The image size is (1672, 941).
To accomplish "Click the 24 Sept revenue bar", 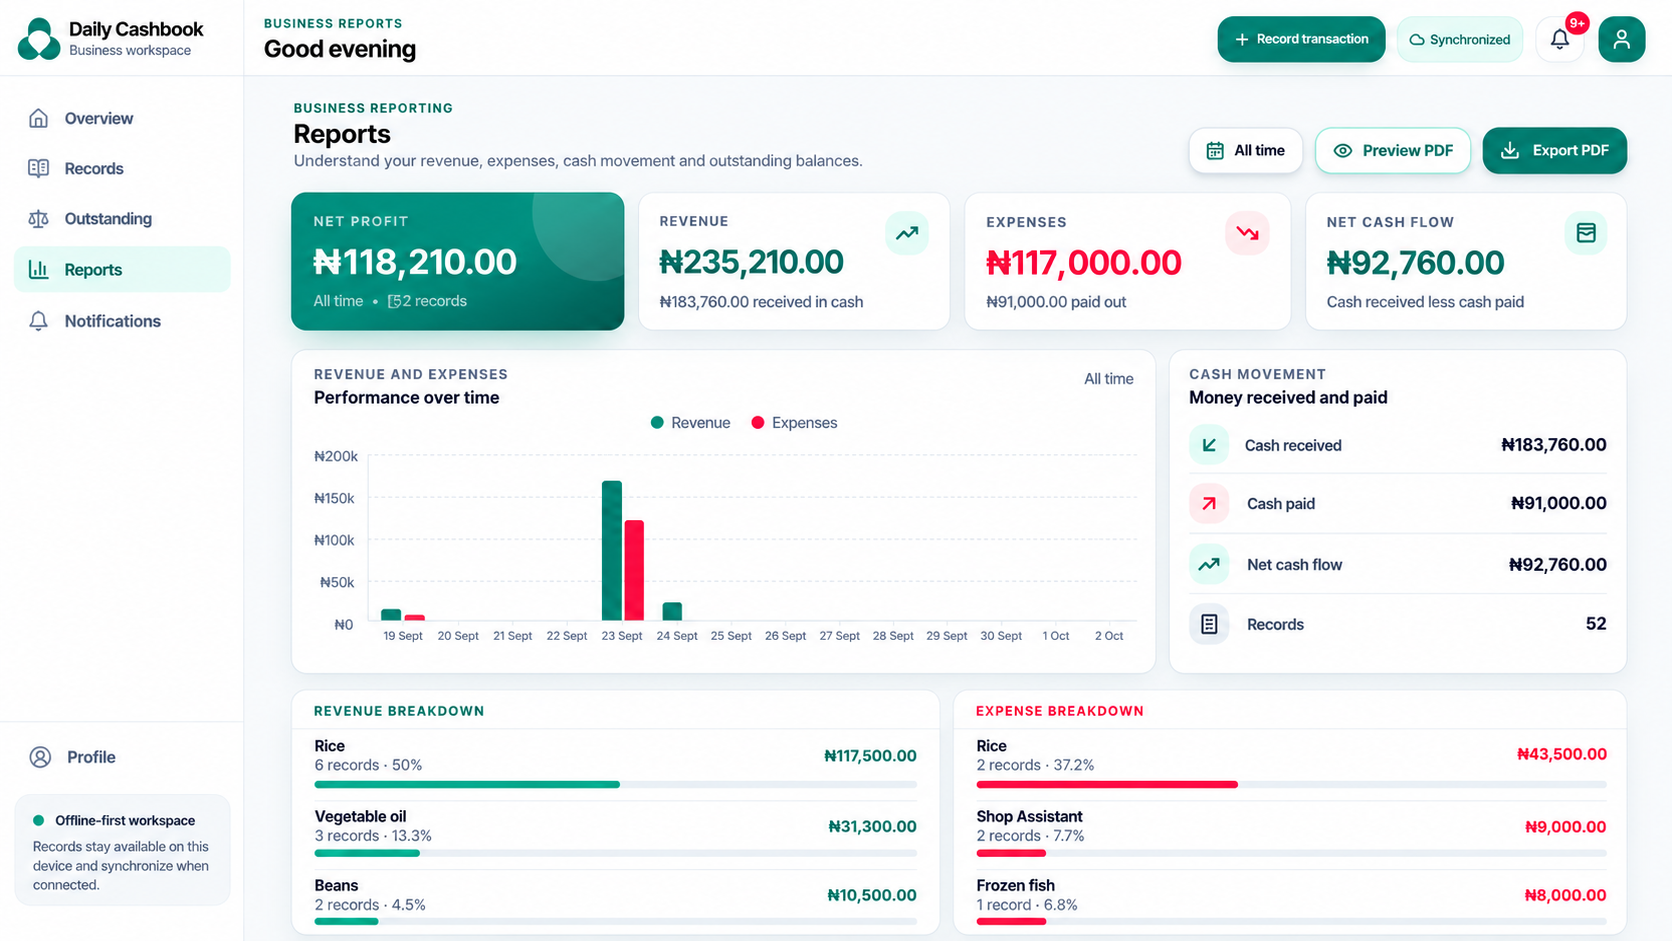I will tap(672, 611).
